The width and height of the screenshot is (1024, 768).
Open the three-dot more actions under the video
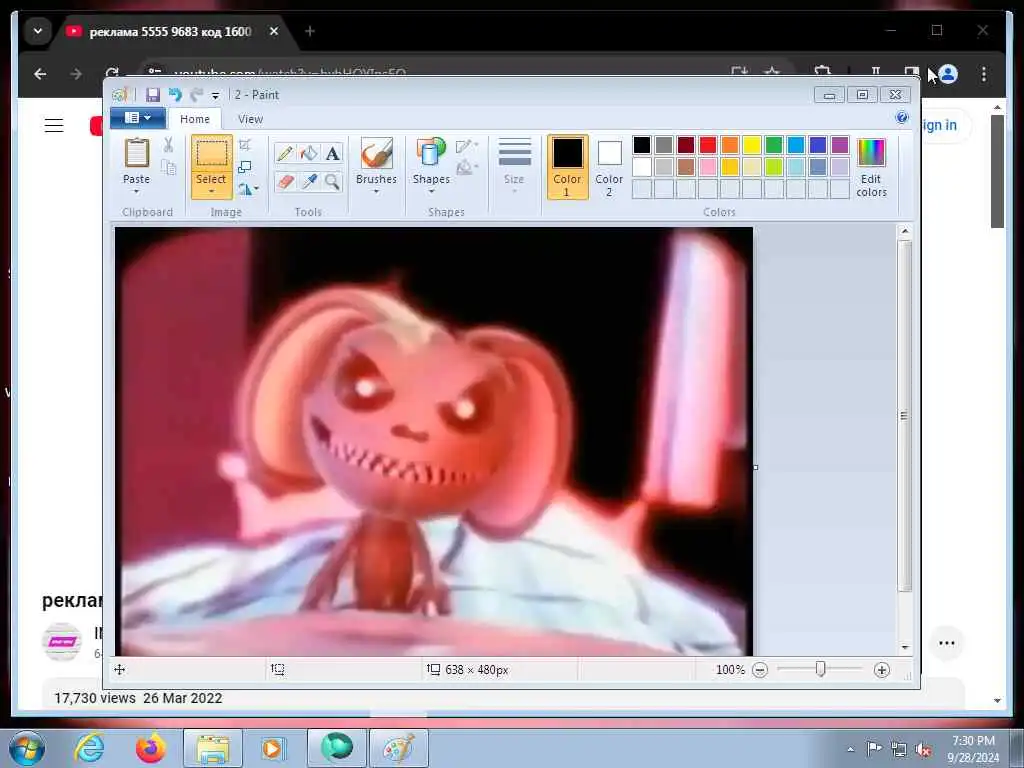pos(947,643)
